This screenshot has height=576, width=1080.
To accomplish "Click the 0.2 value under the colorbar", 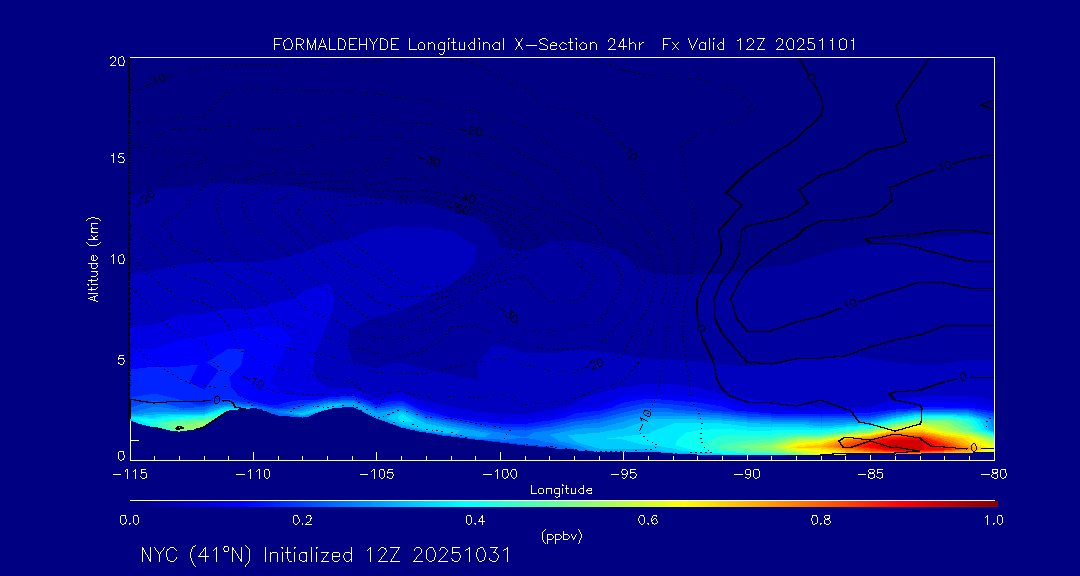I will (302, 520).
